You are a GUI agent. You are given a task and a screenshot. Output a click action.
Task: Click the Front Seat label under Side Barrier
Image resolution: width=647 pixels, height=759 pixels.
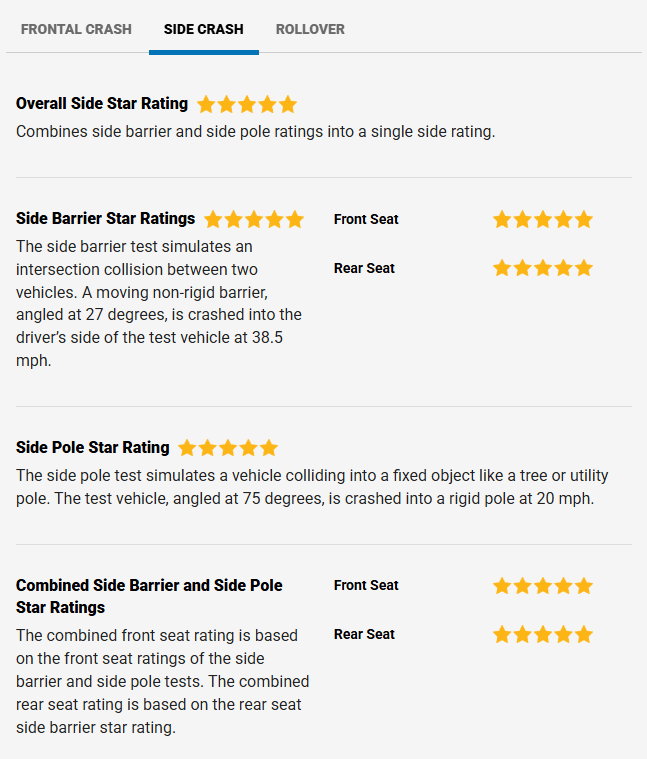click(366, 219)
